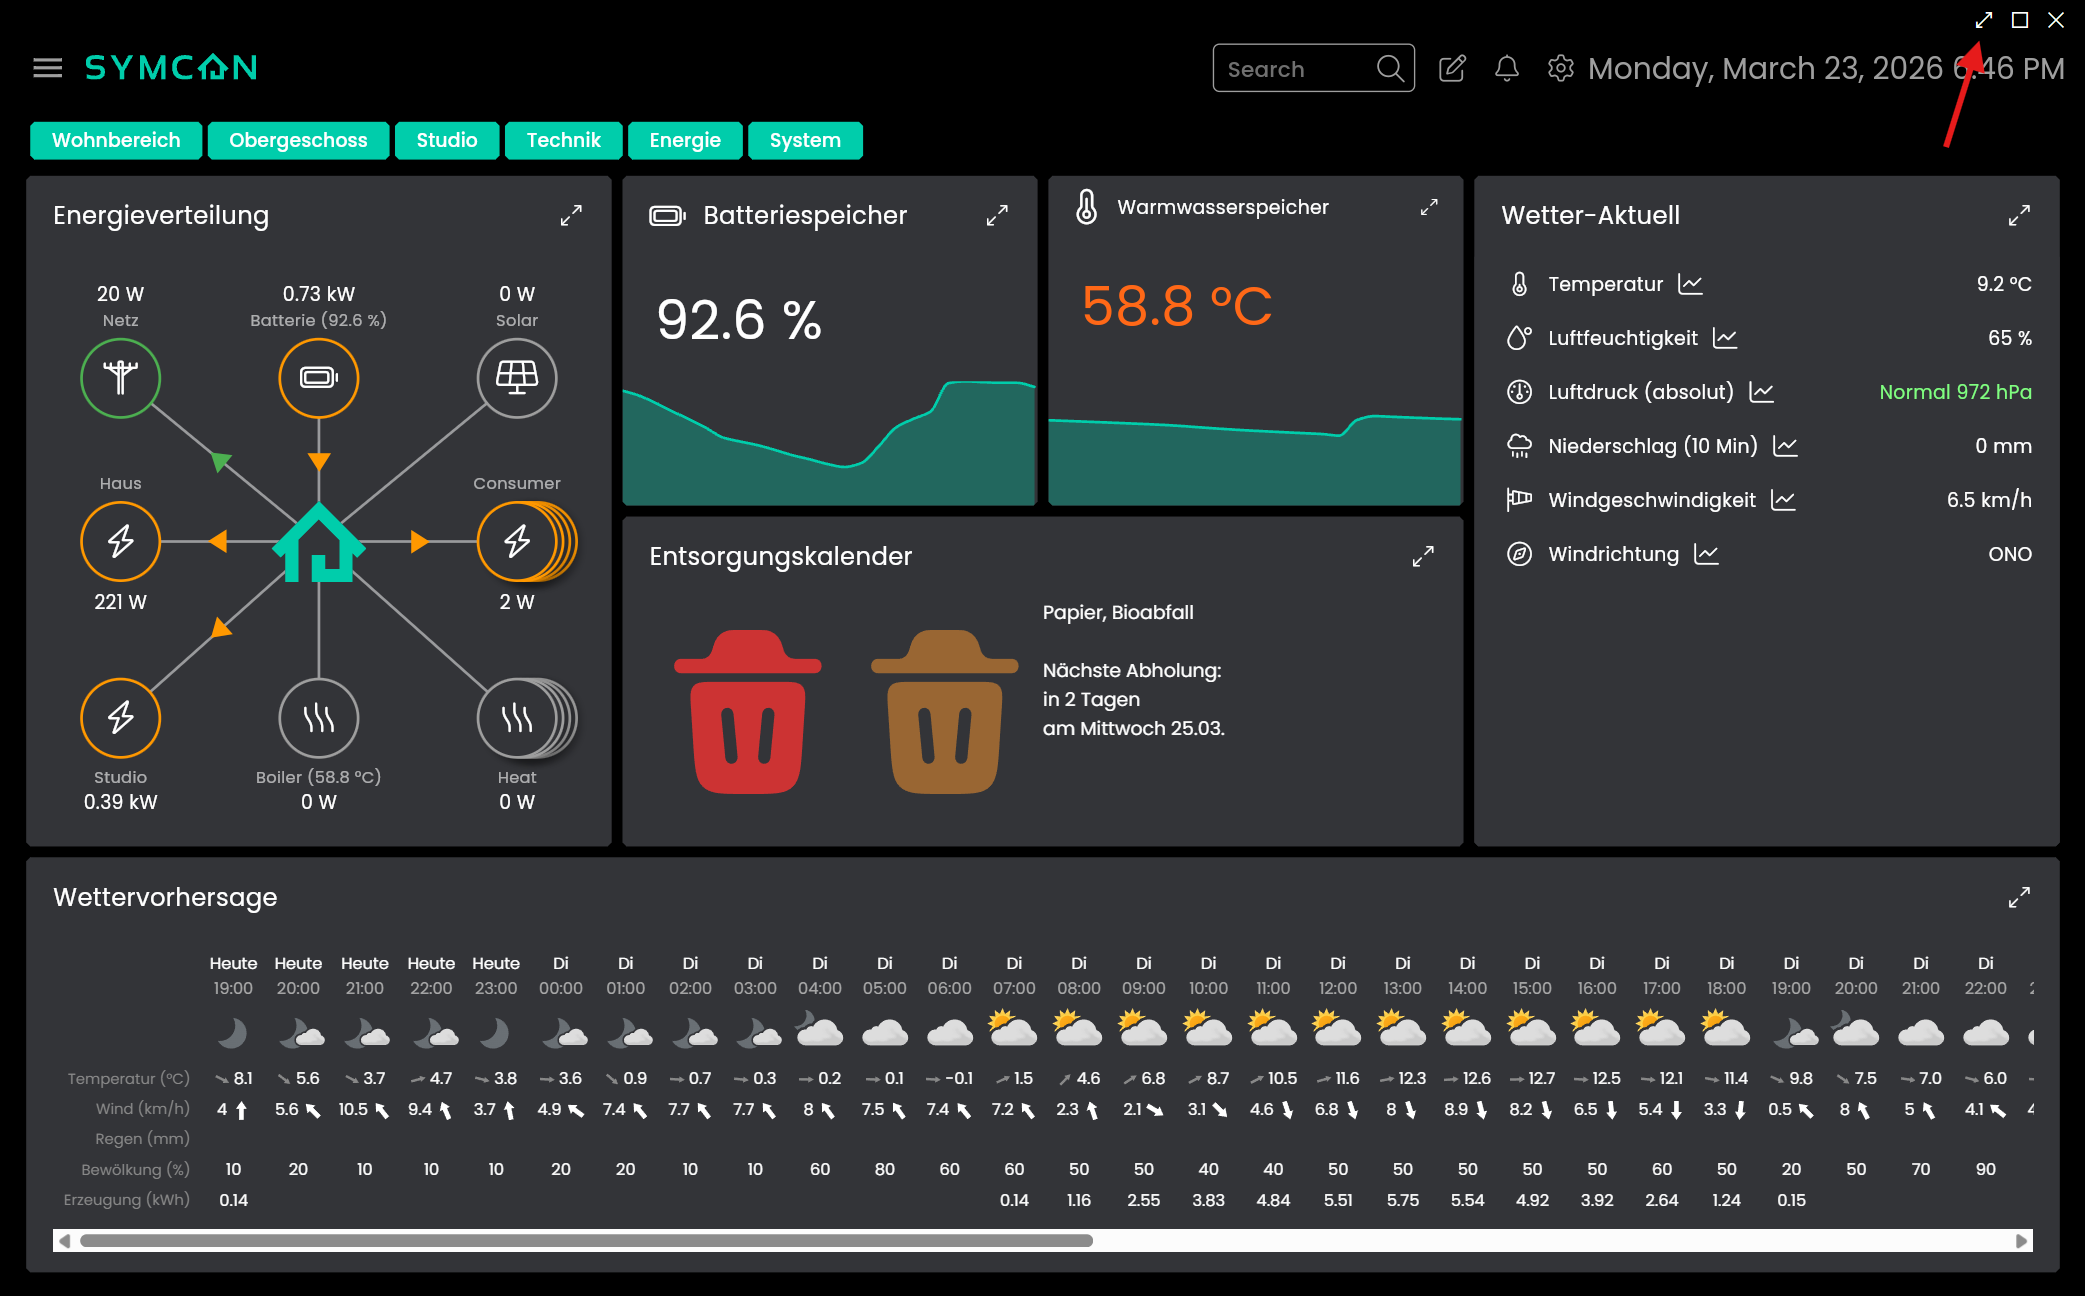Click the Boiler heat circle icon

[318, 718]
